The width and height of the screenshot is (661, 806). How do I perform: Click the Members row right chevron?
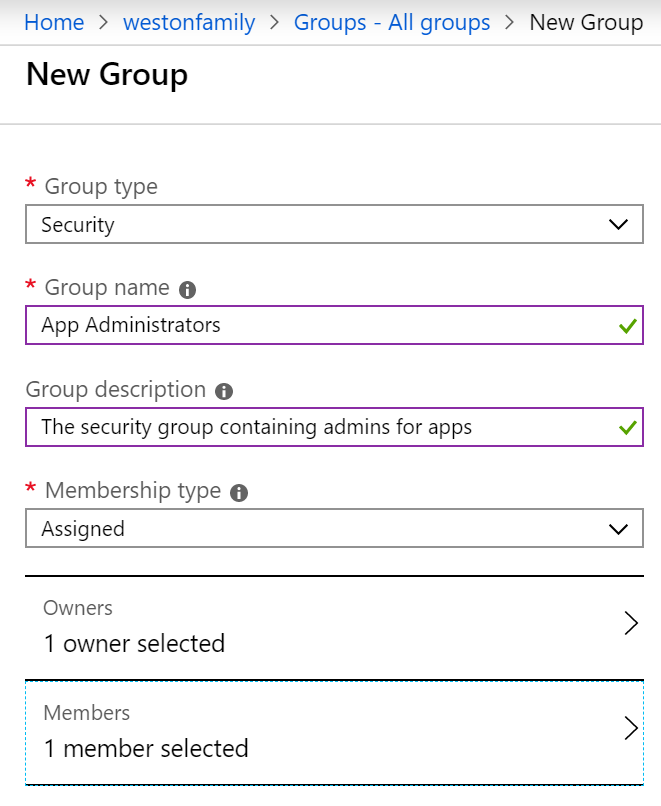click(x=631, y=728)
